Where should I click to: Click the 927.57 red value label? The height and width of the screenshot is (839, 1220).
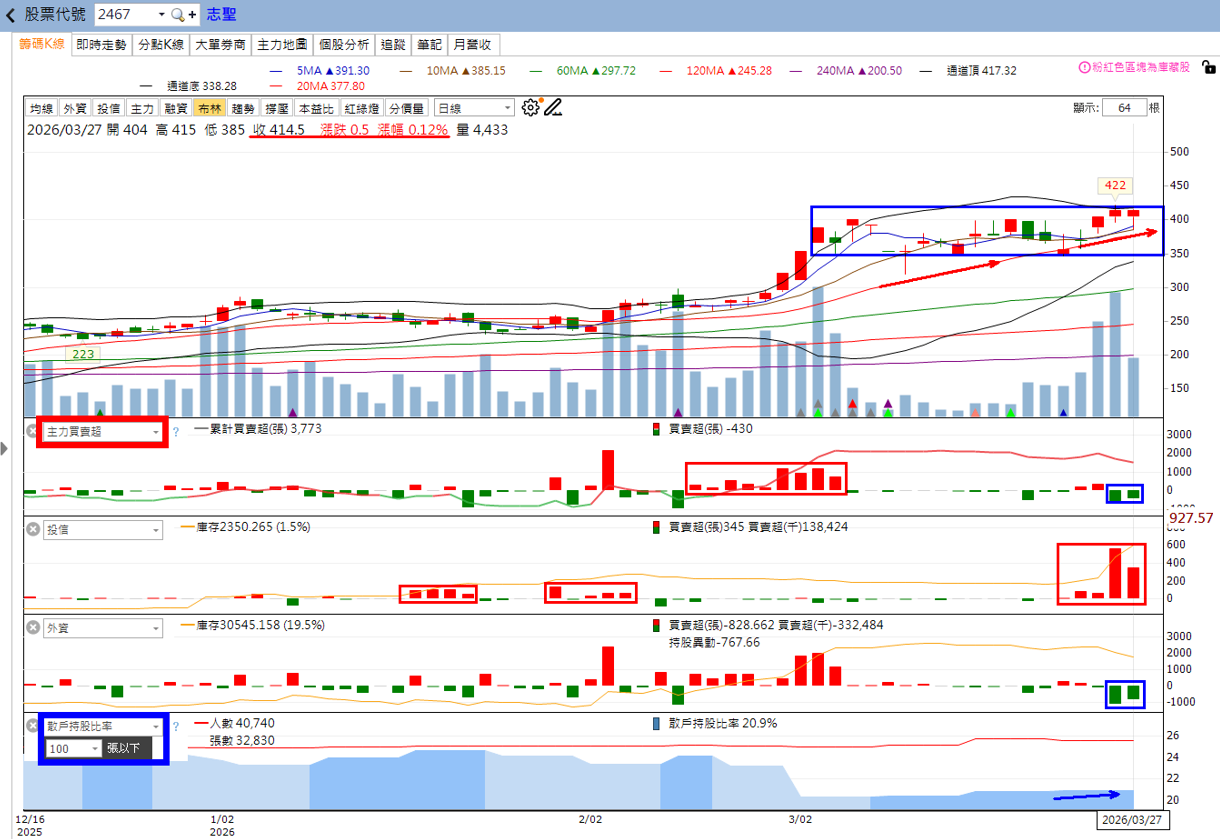pyautogui.click(x=1191, y=518)
